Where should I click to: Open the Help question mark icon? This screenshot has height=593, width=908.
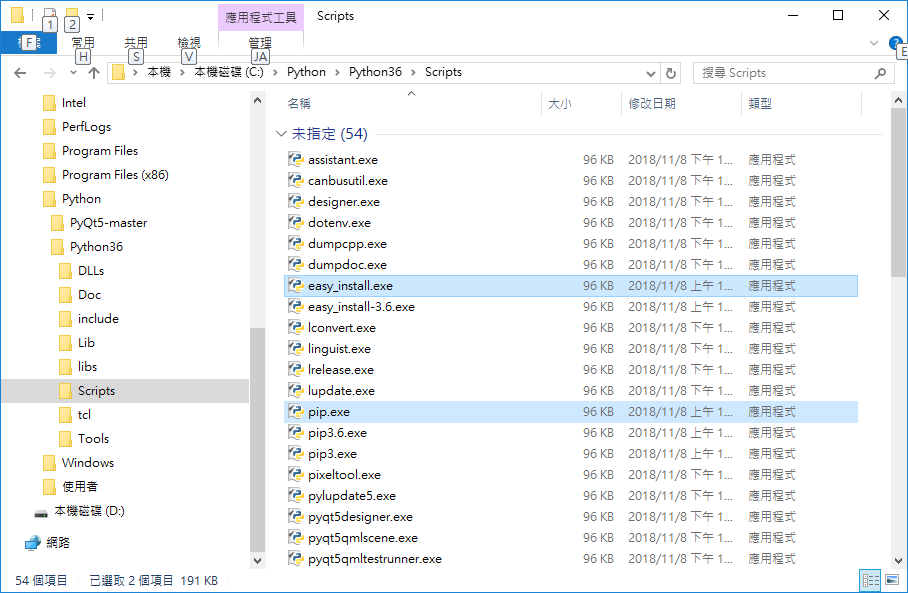pos(895,43)
